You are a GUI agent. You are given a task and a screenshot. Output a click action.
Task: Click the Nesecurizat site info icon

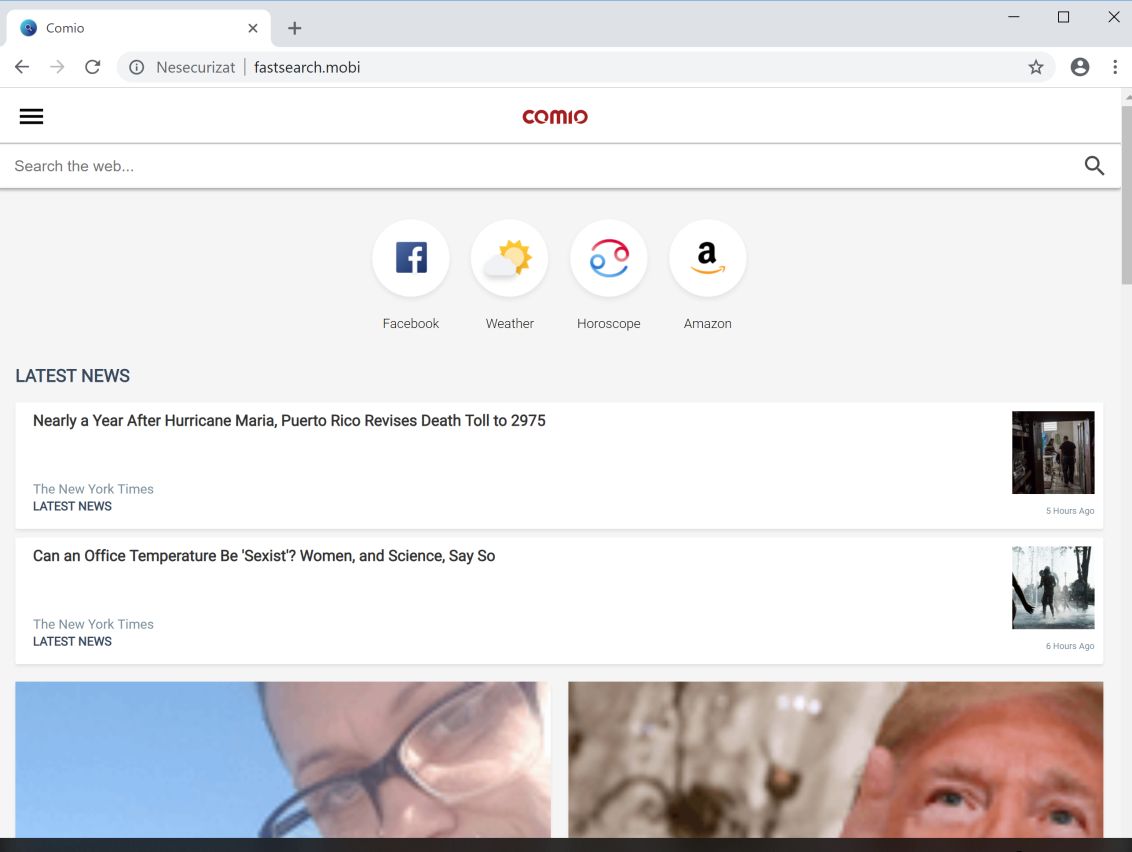(x=135, y=66)
